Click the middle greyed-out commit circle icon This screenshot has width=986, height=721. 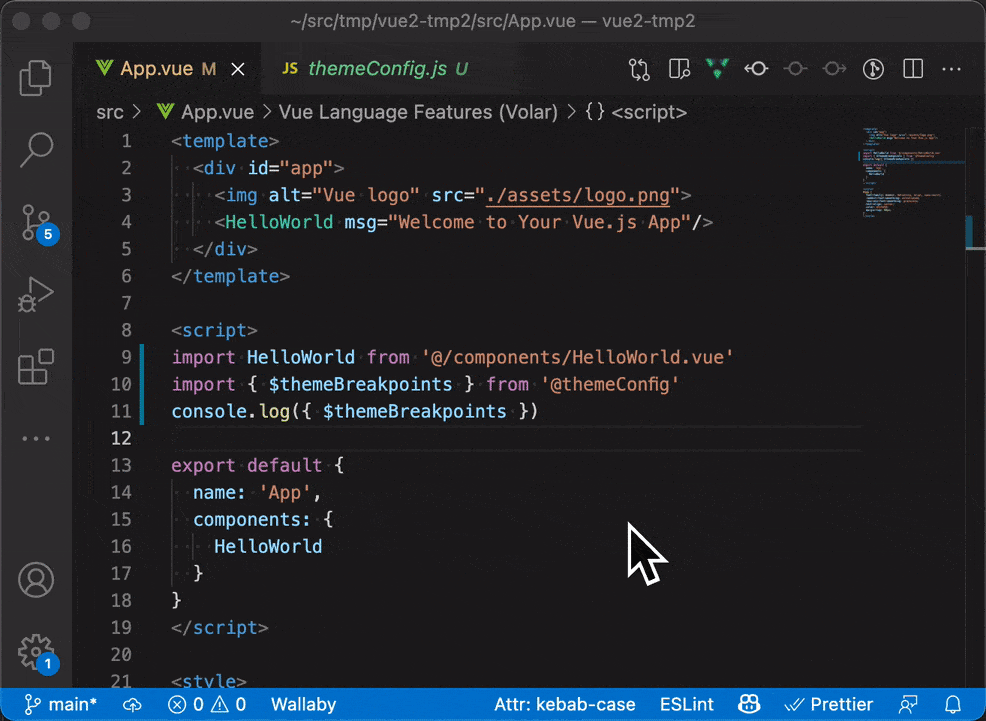coord(795,69)
